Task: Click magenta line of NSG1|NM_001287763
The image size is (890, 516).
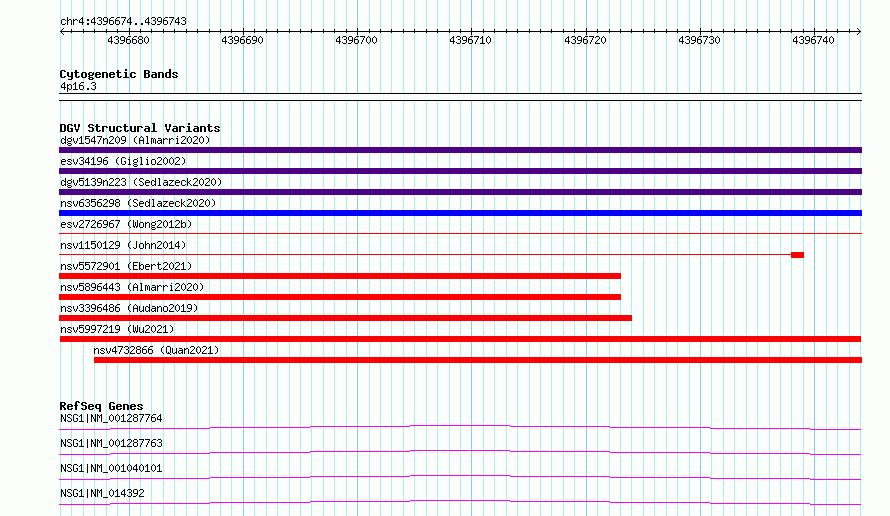Action: pos(460,451)
